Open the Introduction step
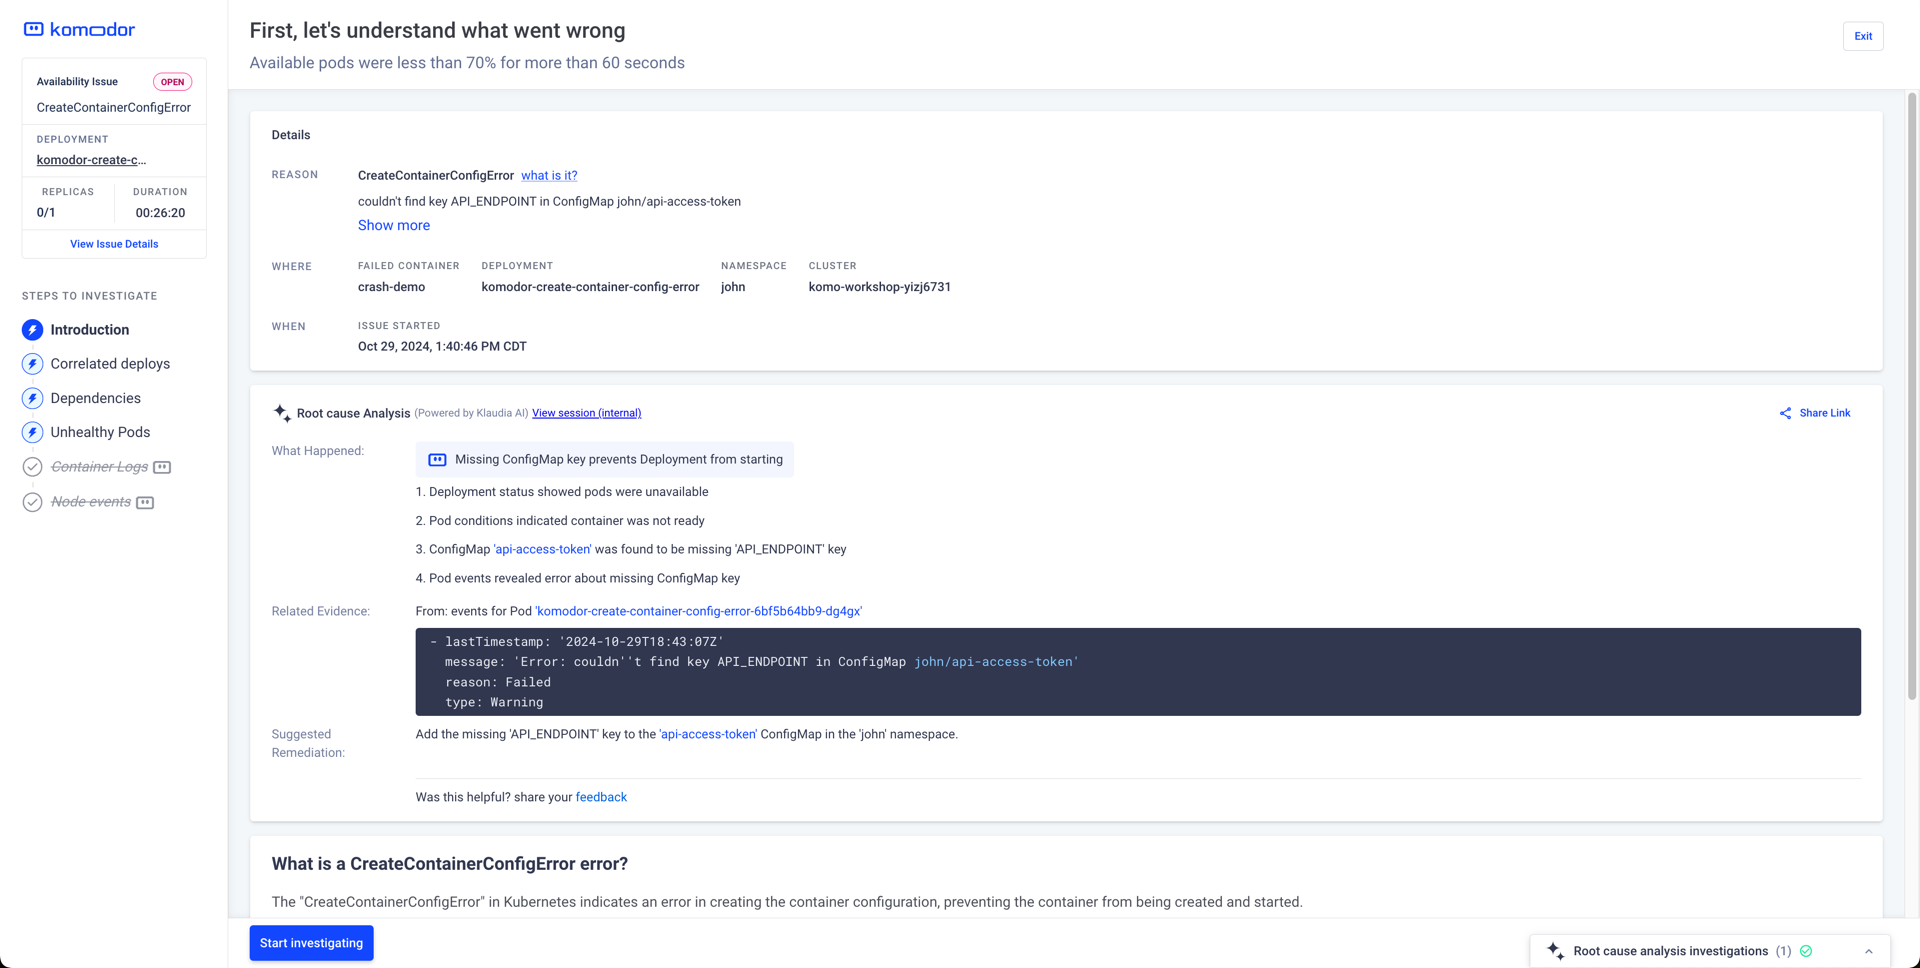Image resolution: width=1920 pixels, height=968 pixels. pyautogui.click(x=90, y=330)
